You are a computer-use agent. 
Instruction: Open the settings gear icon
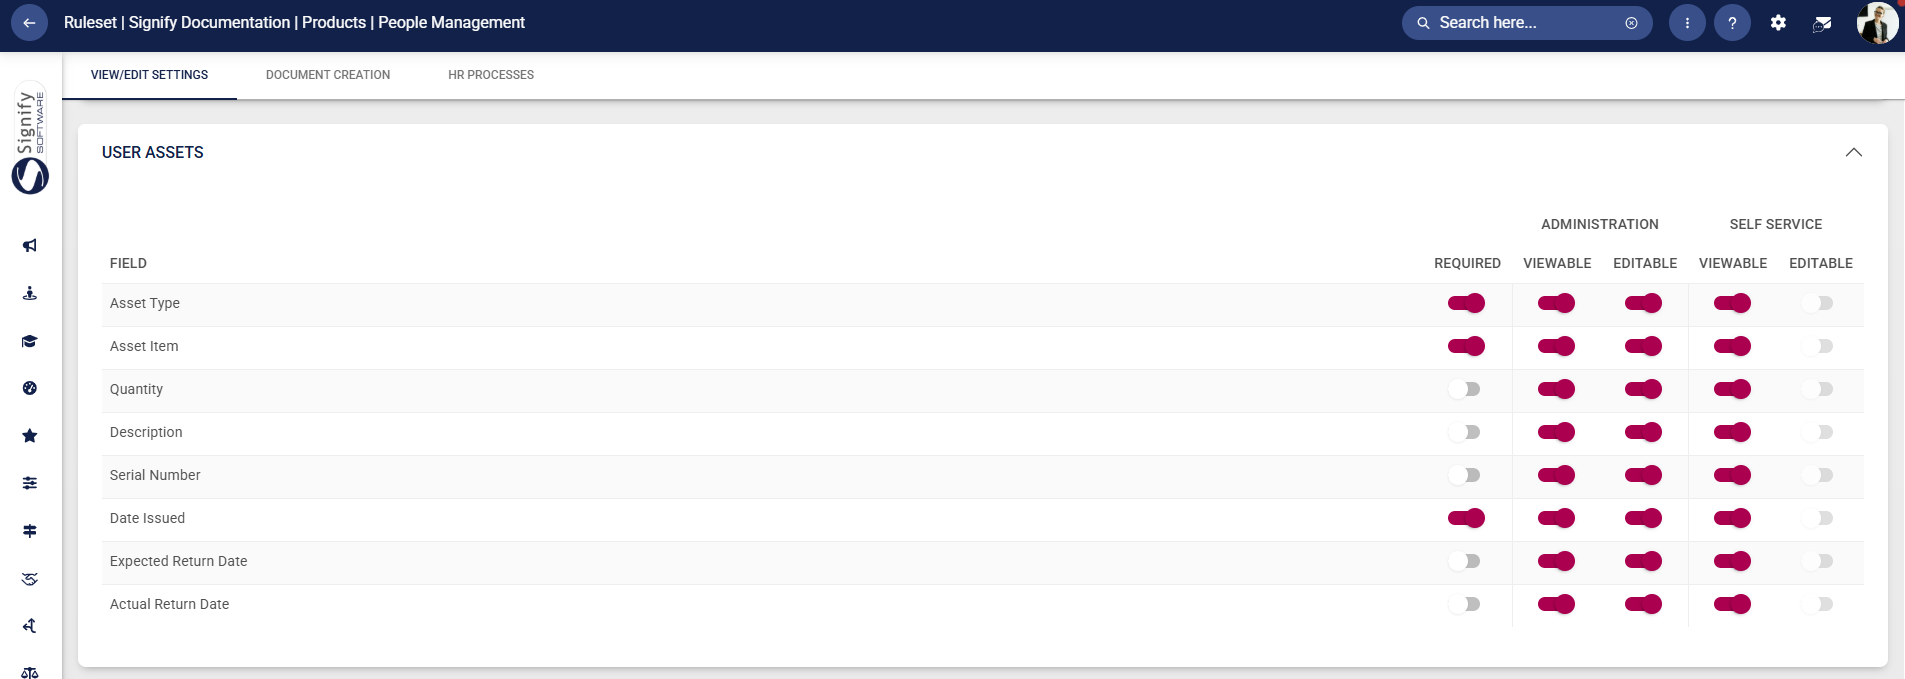pos(1778,23)
